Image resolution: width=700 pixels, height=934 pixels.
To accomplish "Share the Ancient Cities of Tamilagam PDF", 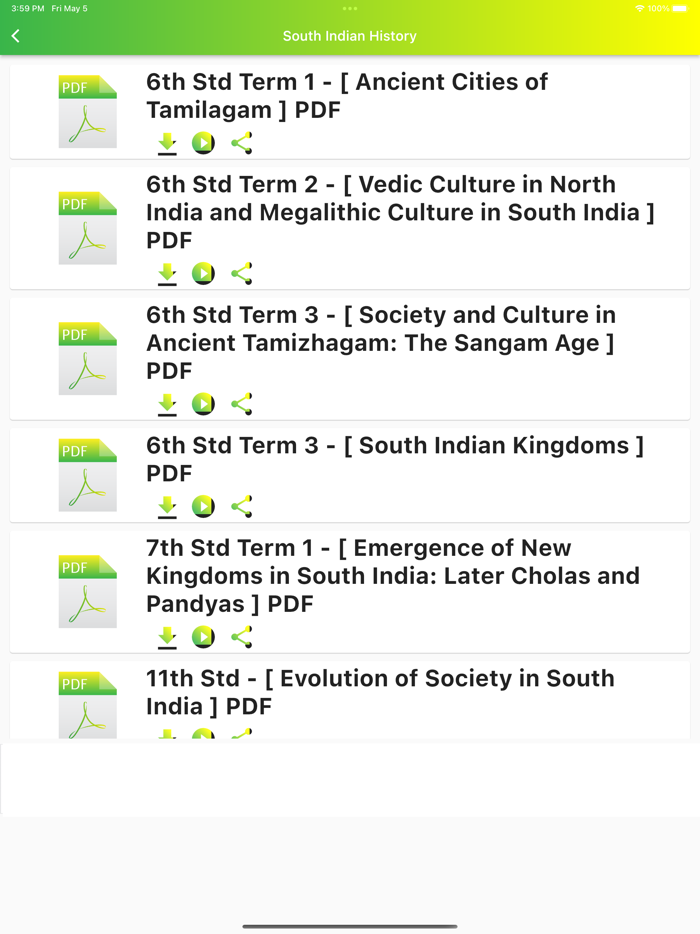I will pos(240,143).
